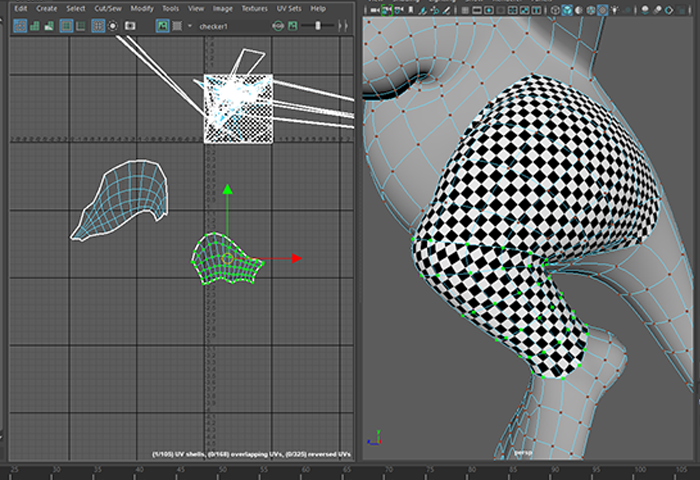Image resolution: width=700 pixels, height=480 pixels.
Task: Click the Modify menu
Action: click(142, 8)
